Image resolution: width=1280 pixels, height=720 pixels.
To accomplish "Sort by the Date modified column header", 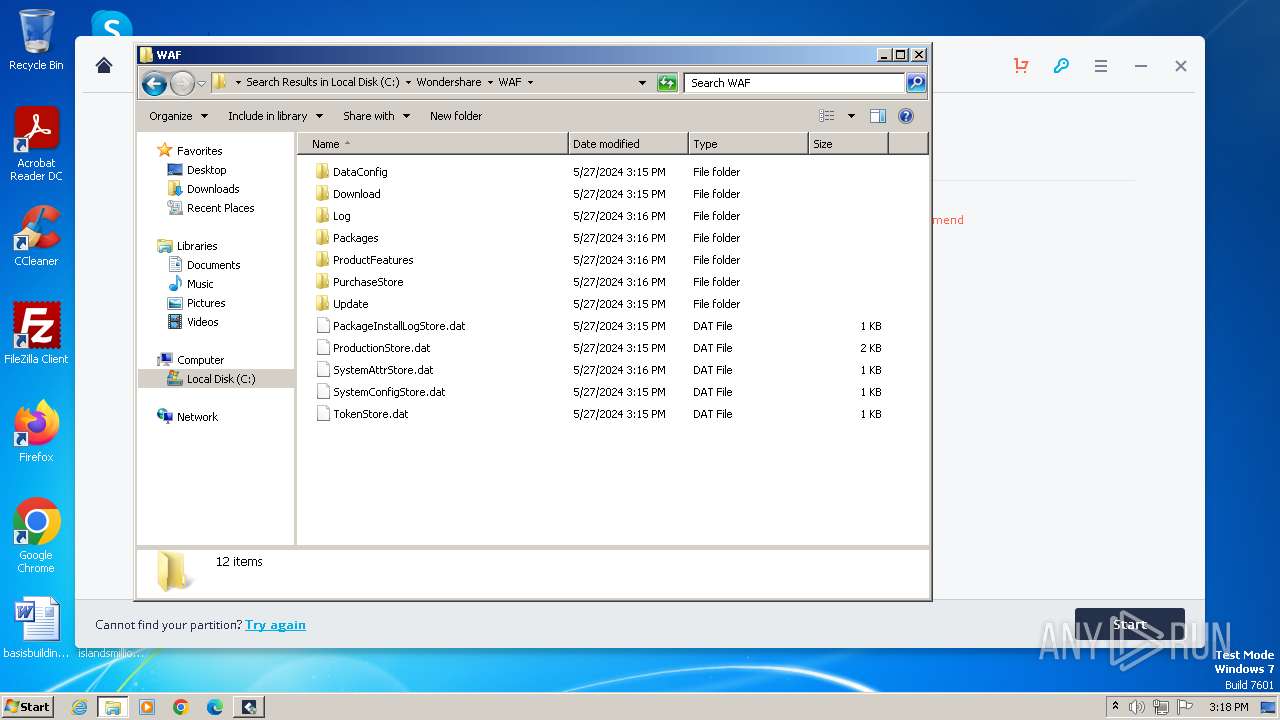I will [628, 144].
